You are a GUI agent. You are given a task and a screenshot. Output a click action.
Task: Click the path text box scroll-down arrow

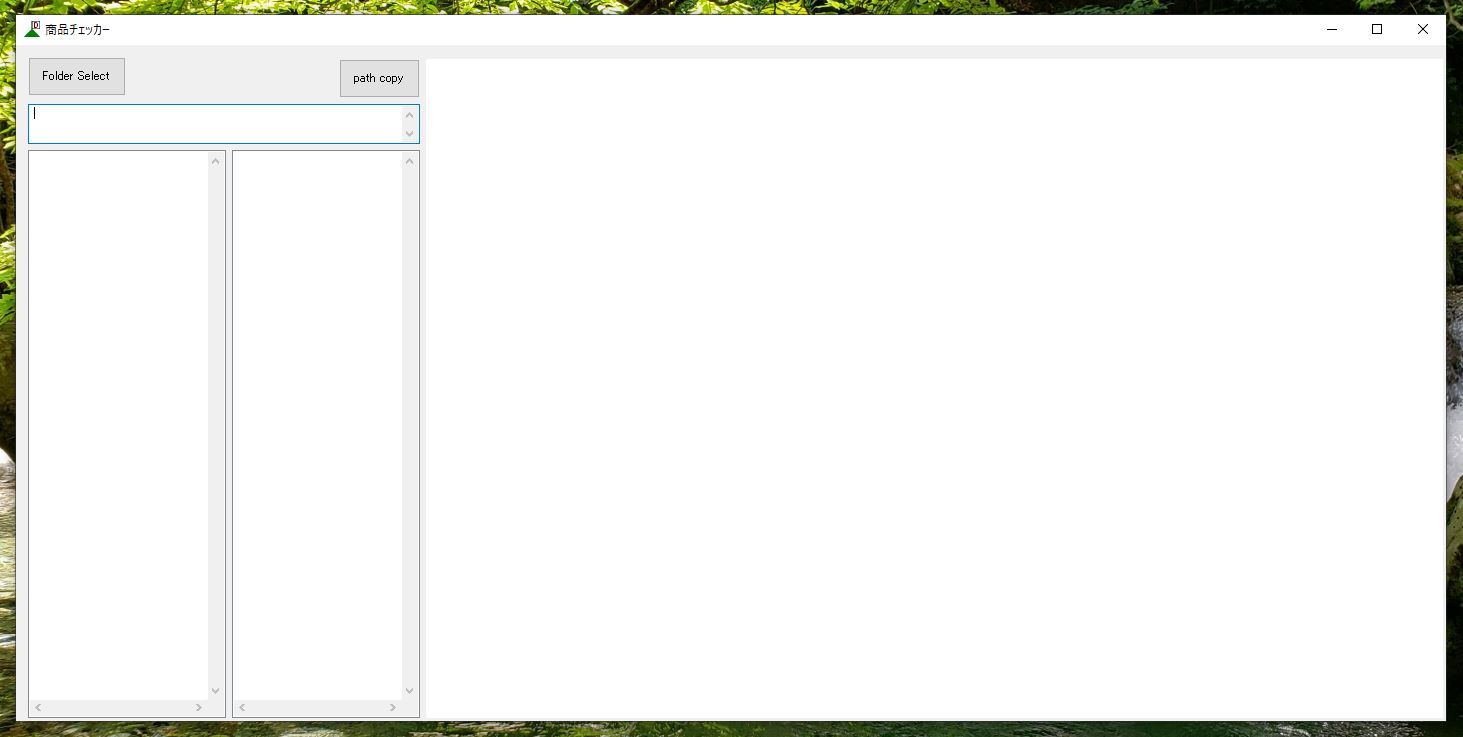tap(409, 134)
